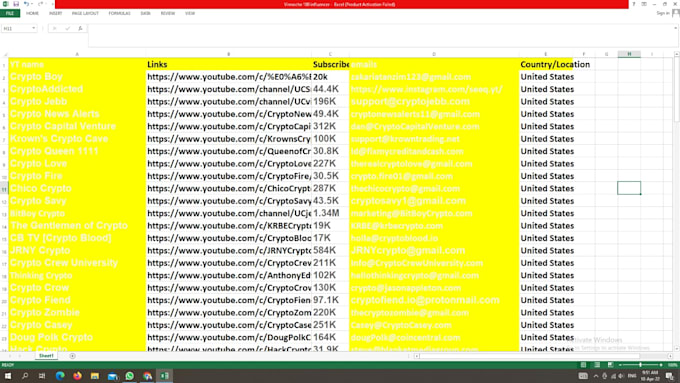Select the column A header
This screenshot has width=680, height=383.
click(x=77, y=54)
